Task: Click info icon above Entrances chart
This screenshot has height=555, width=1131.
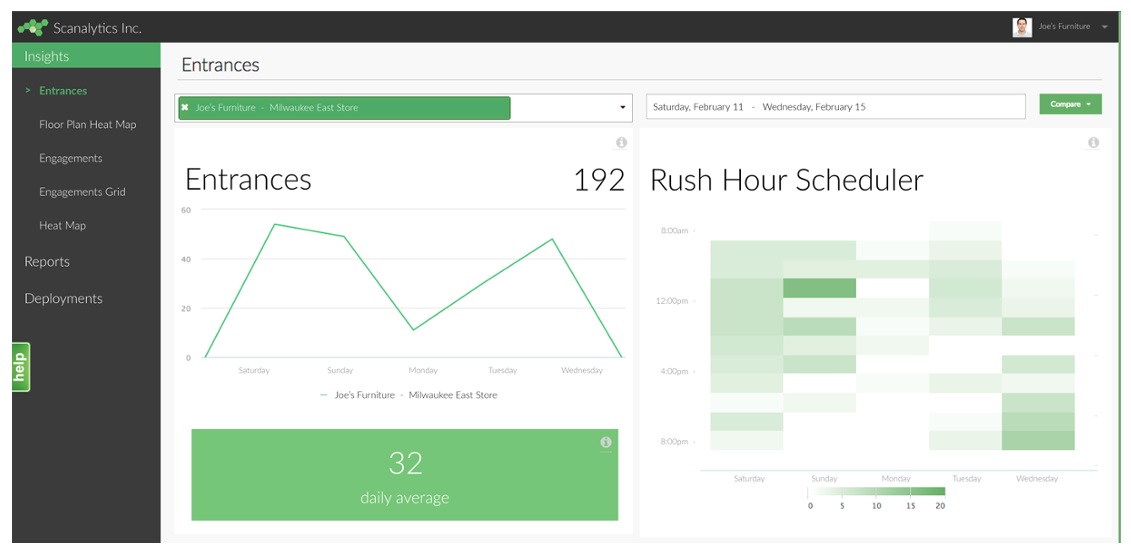Action: [621, 143]
